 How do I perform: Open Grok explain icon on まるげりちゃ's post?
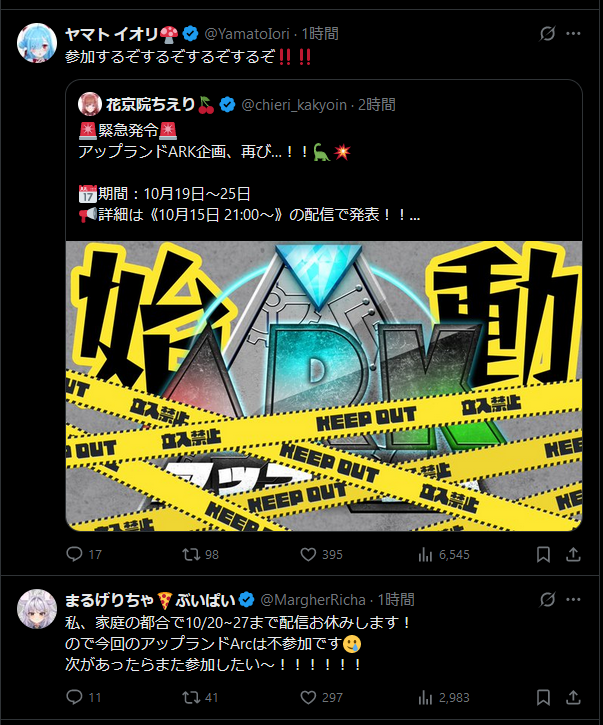[x=548, y=600]
